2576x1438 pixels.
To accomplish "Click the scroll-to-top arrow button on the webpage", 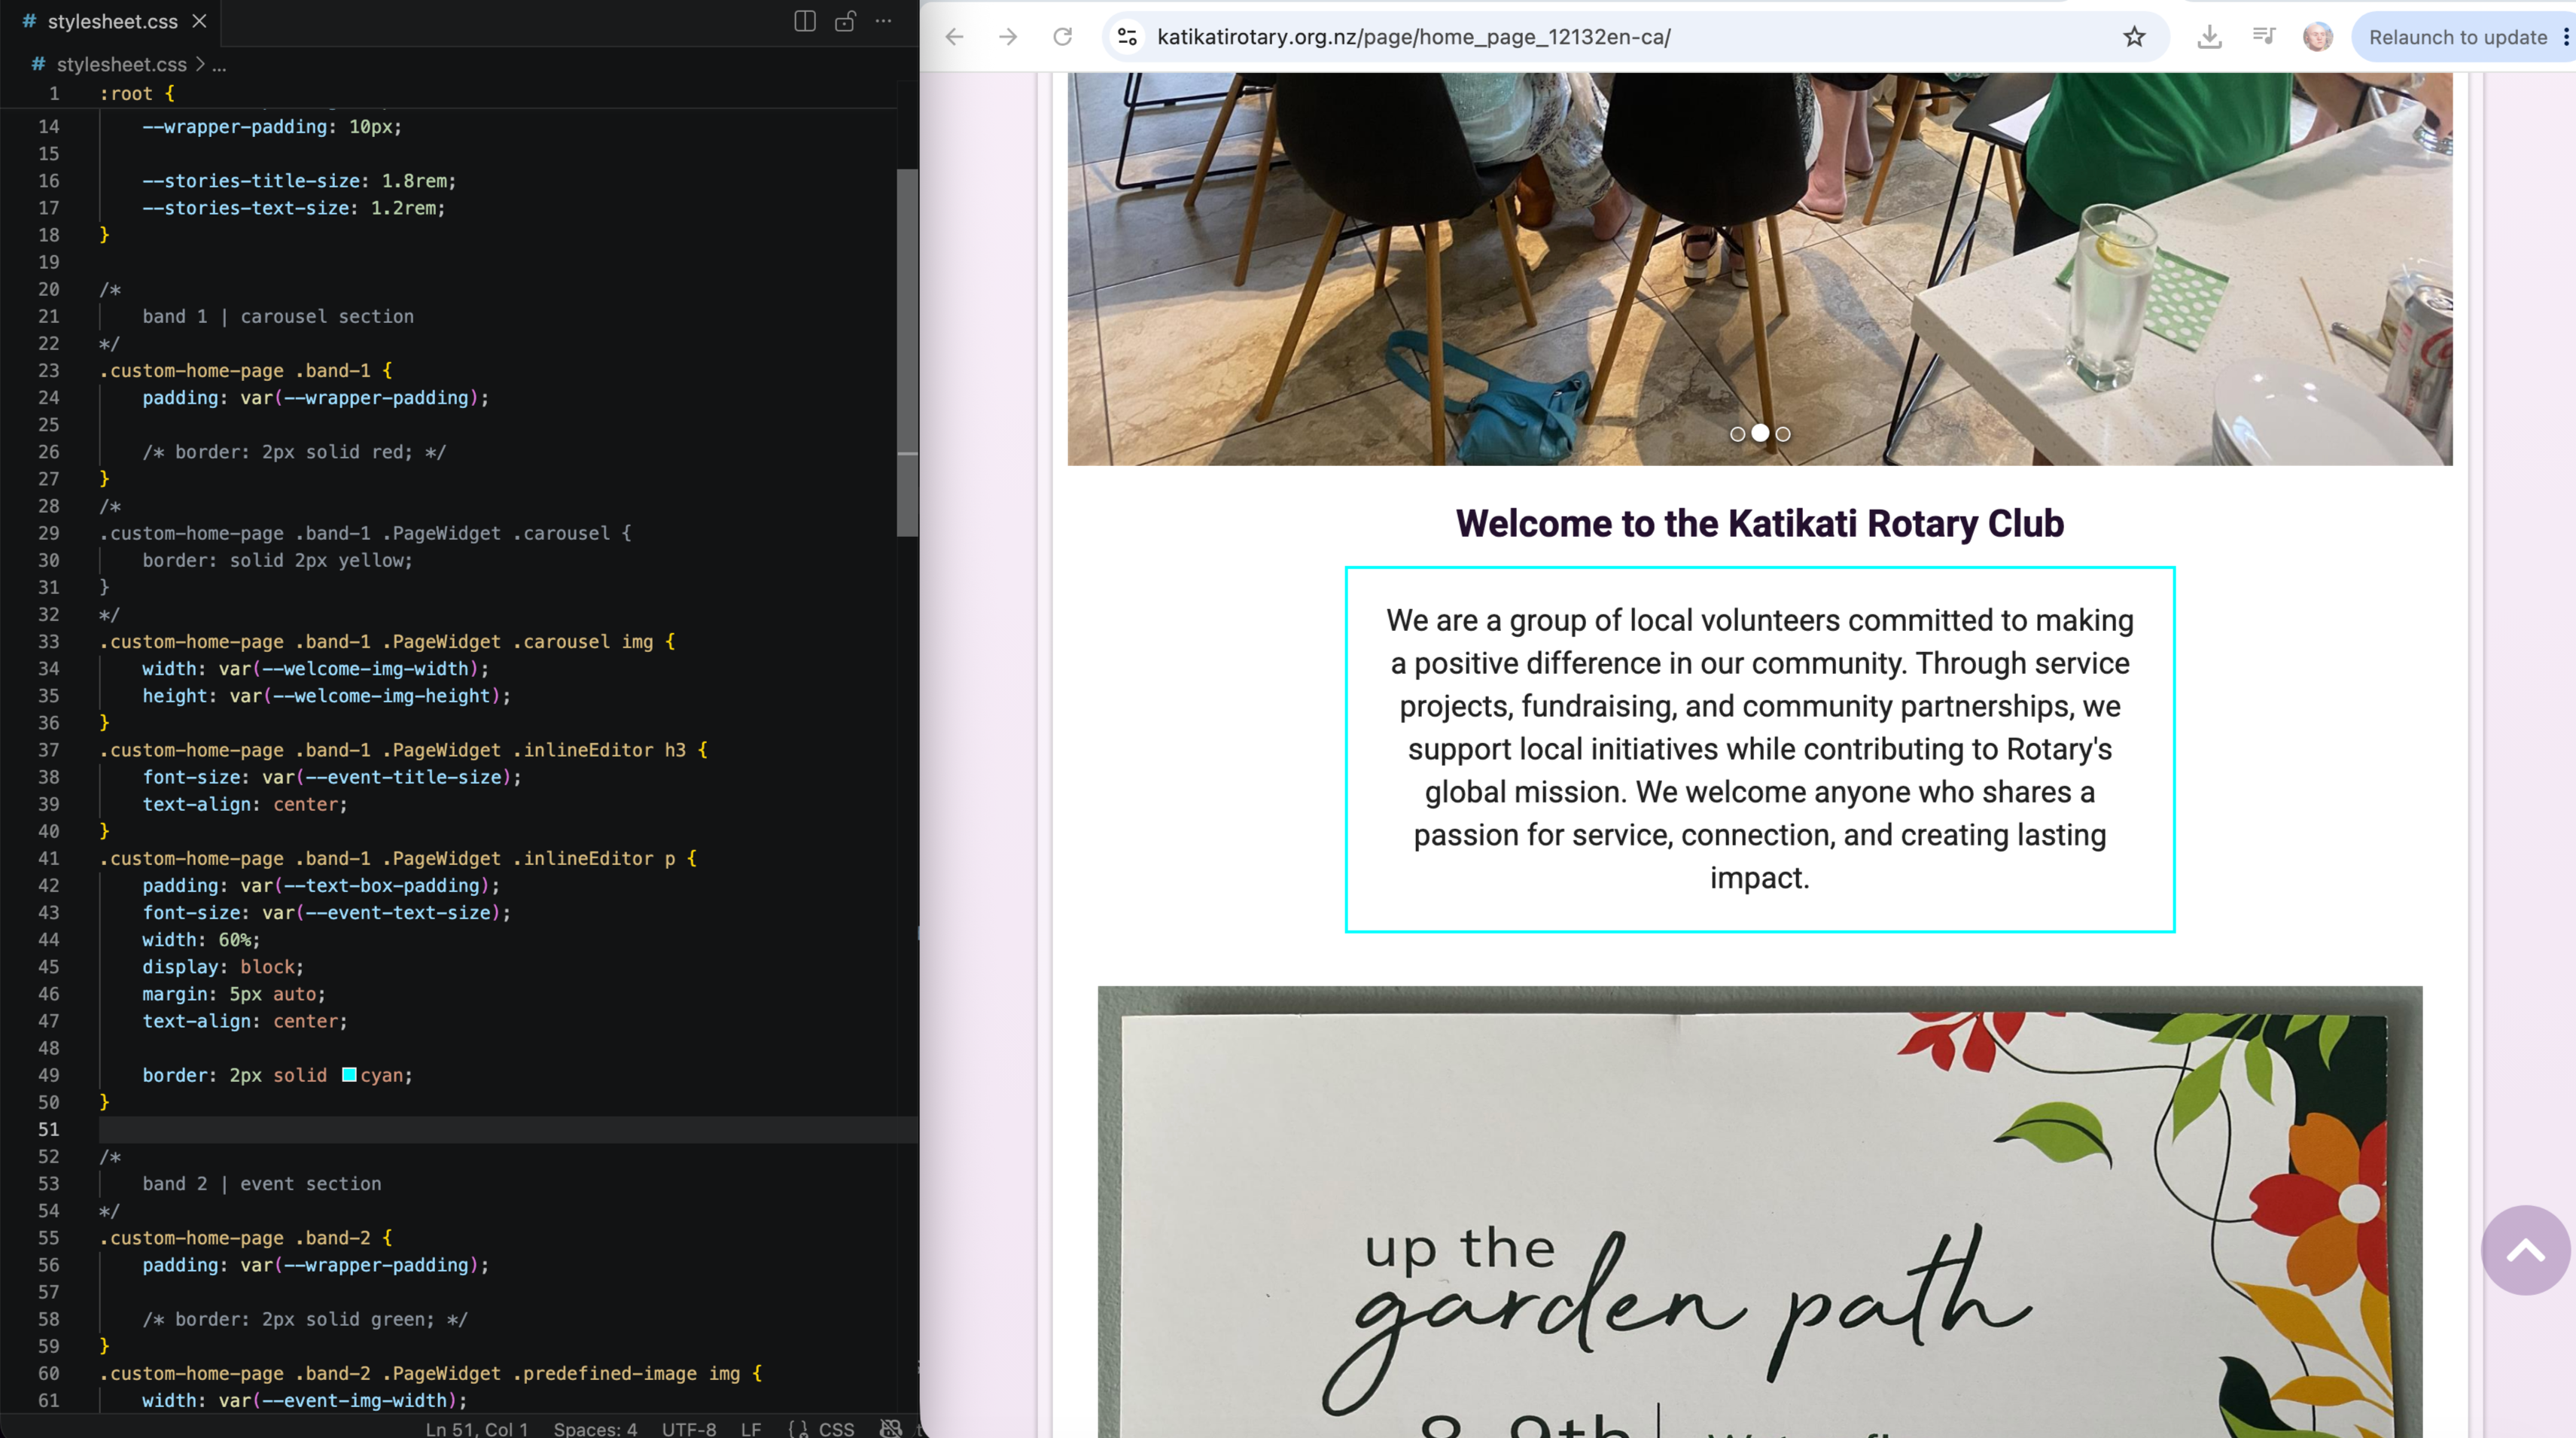I will 2525,1250.
